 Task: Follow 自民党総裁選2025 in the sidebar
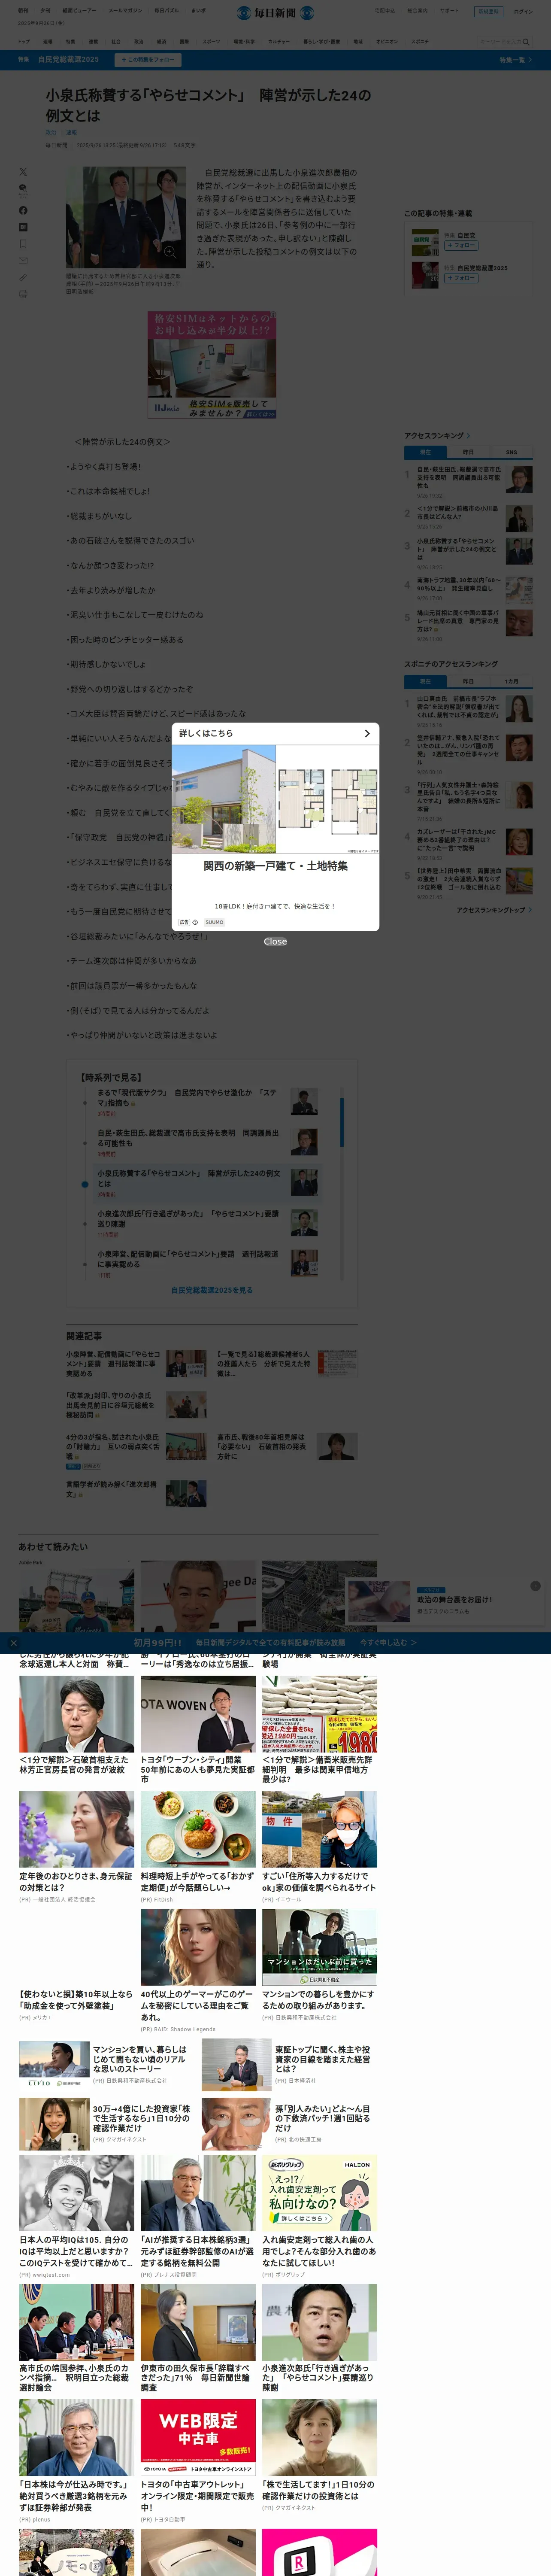tap(461, 278)
